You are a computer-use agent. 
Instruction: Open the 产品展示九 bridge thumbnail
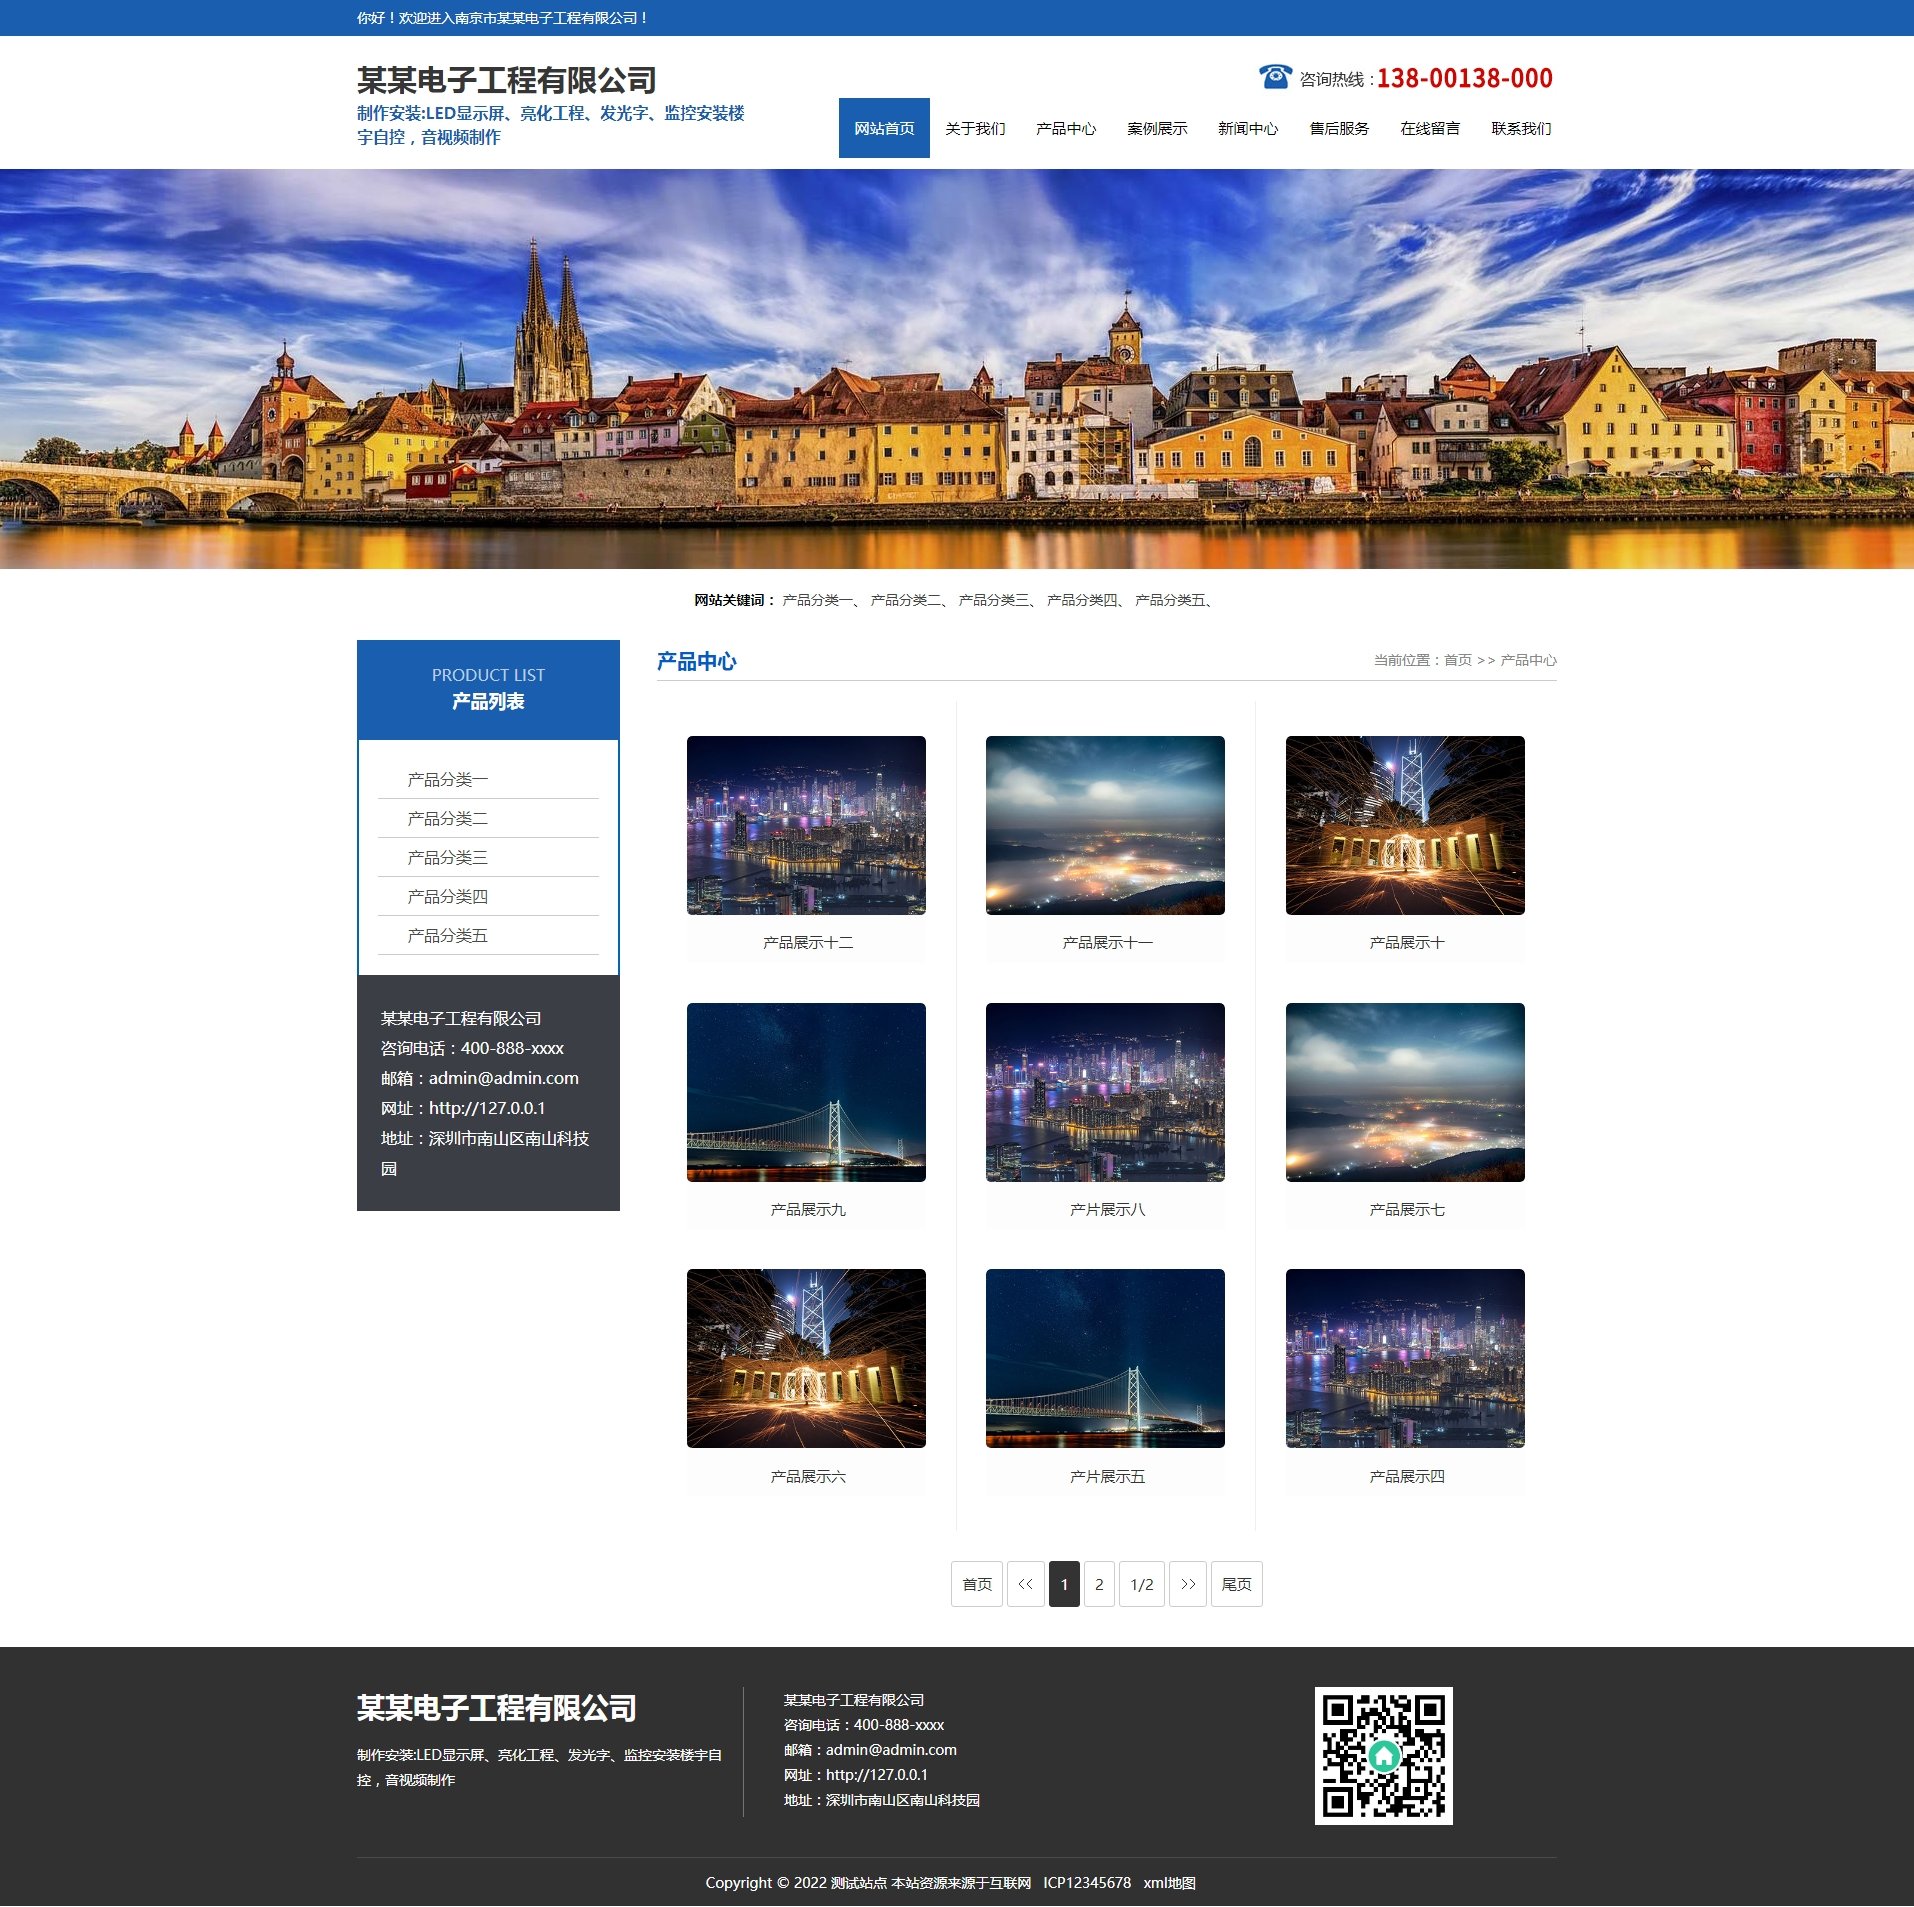[806, 1092]
